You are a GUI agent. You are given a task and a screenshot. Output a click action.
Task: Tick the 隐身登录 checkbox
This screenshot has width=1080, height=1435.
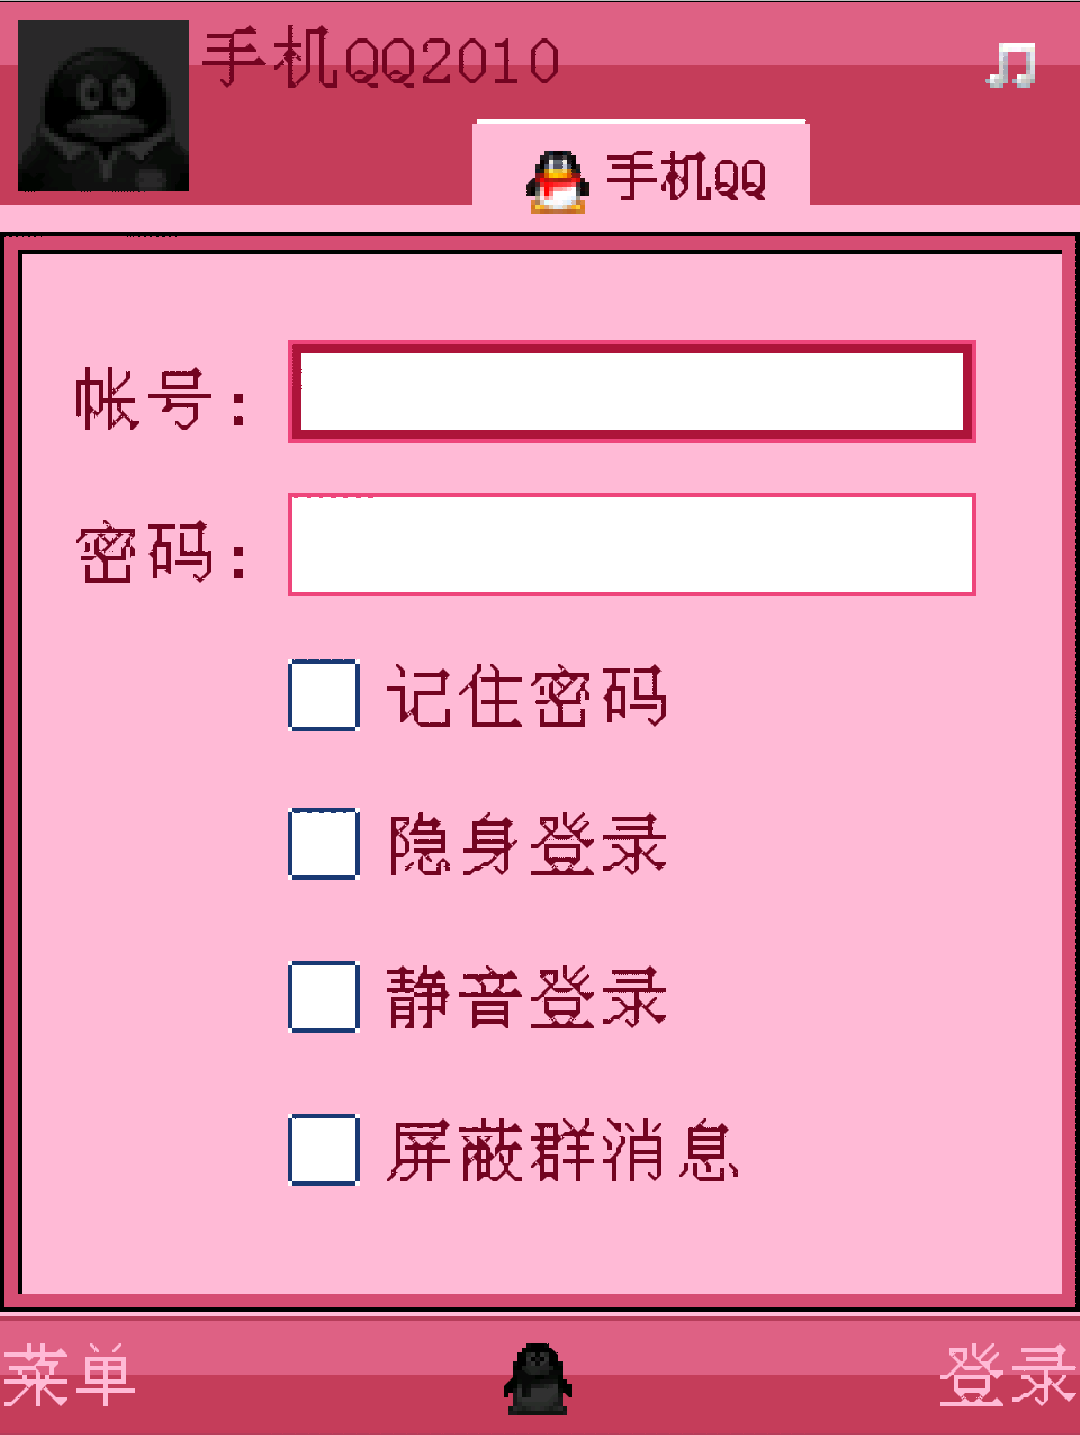(x=324, y=844)
